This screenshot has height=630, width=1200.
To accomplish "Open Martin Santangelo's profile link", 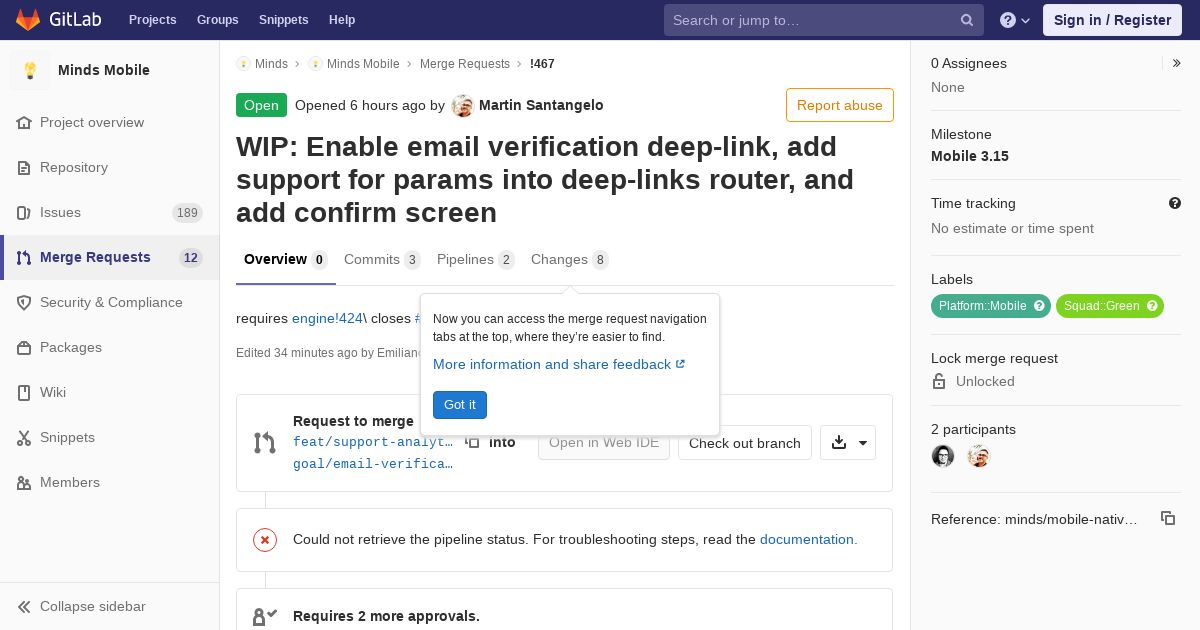I will click(x=541, y=105).
